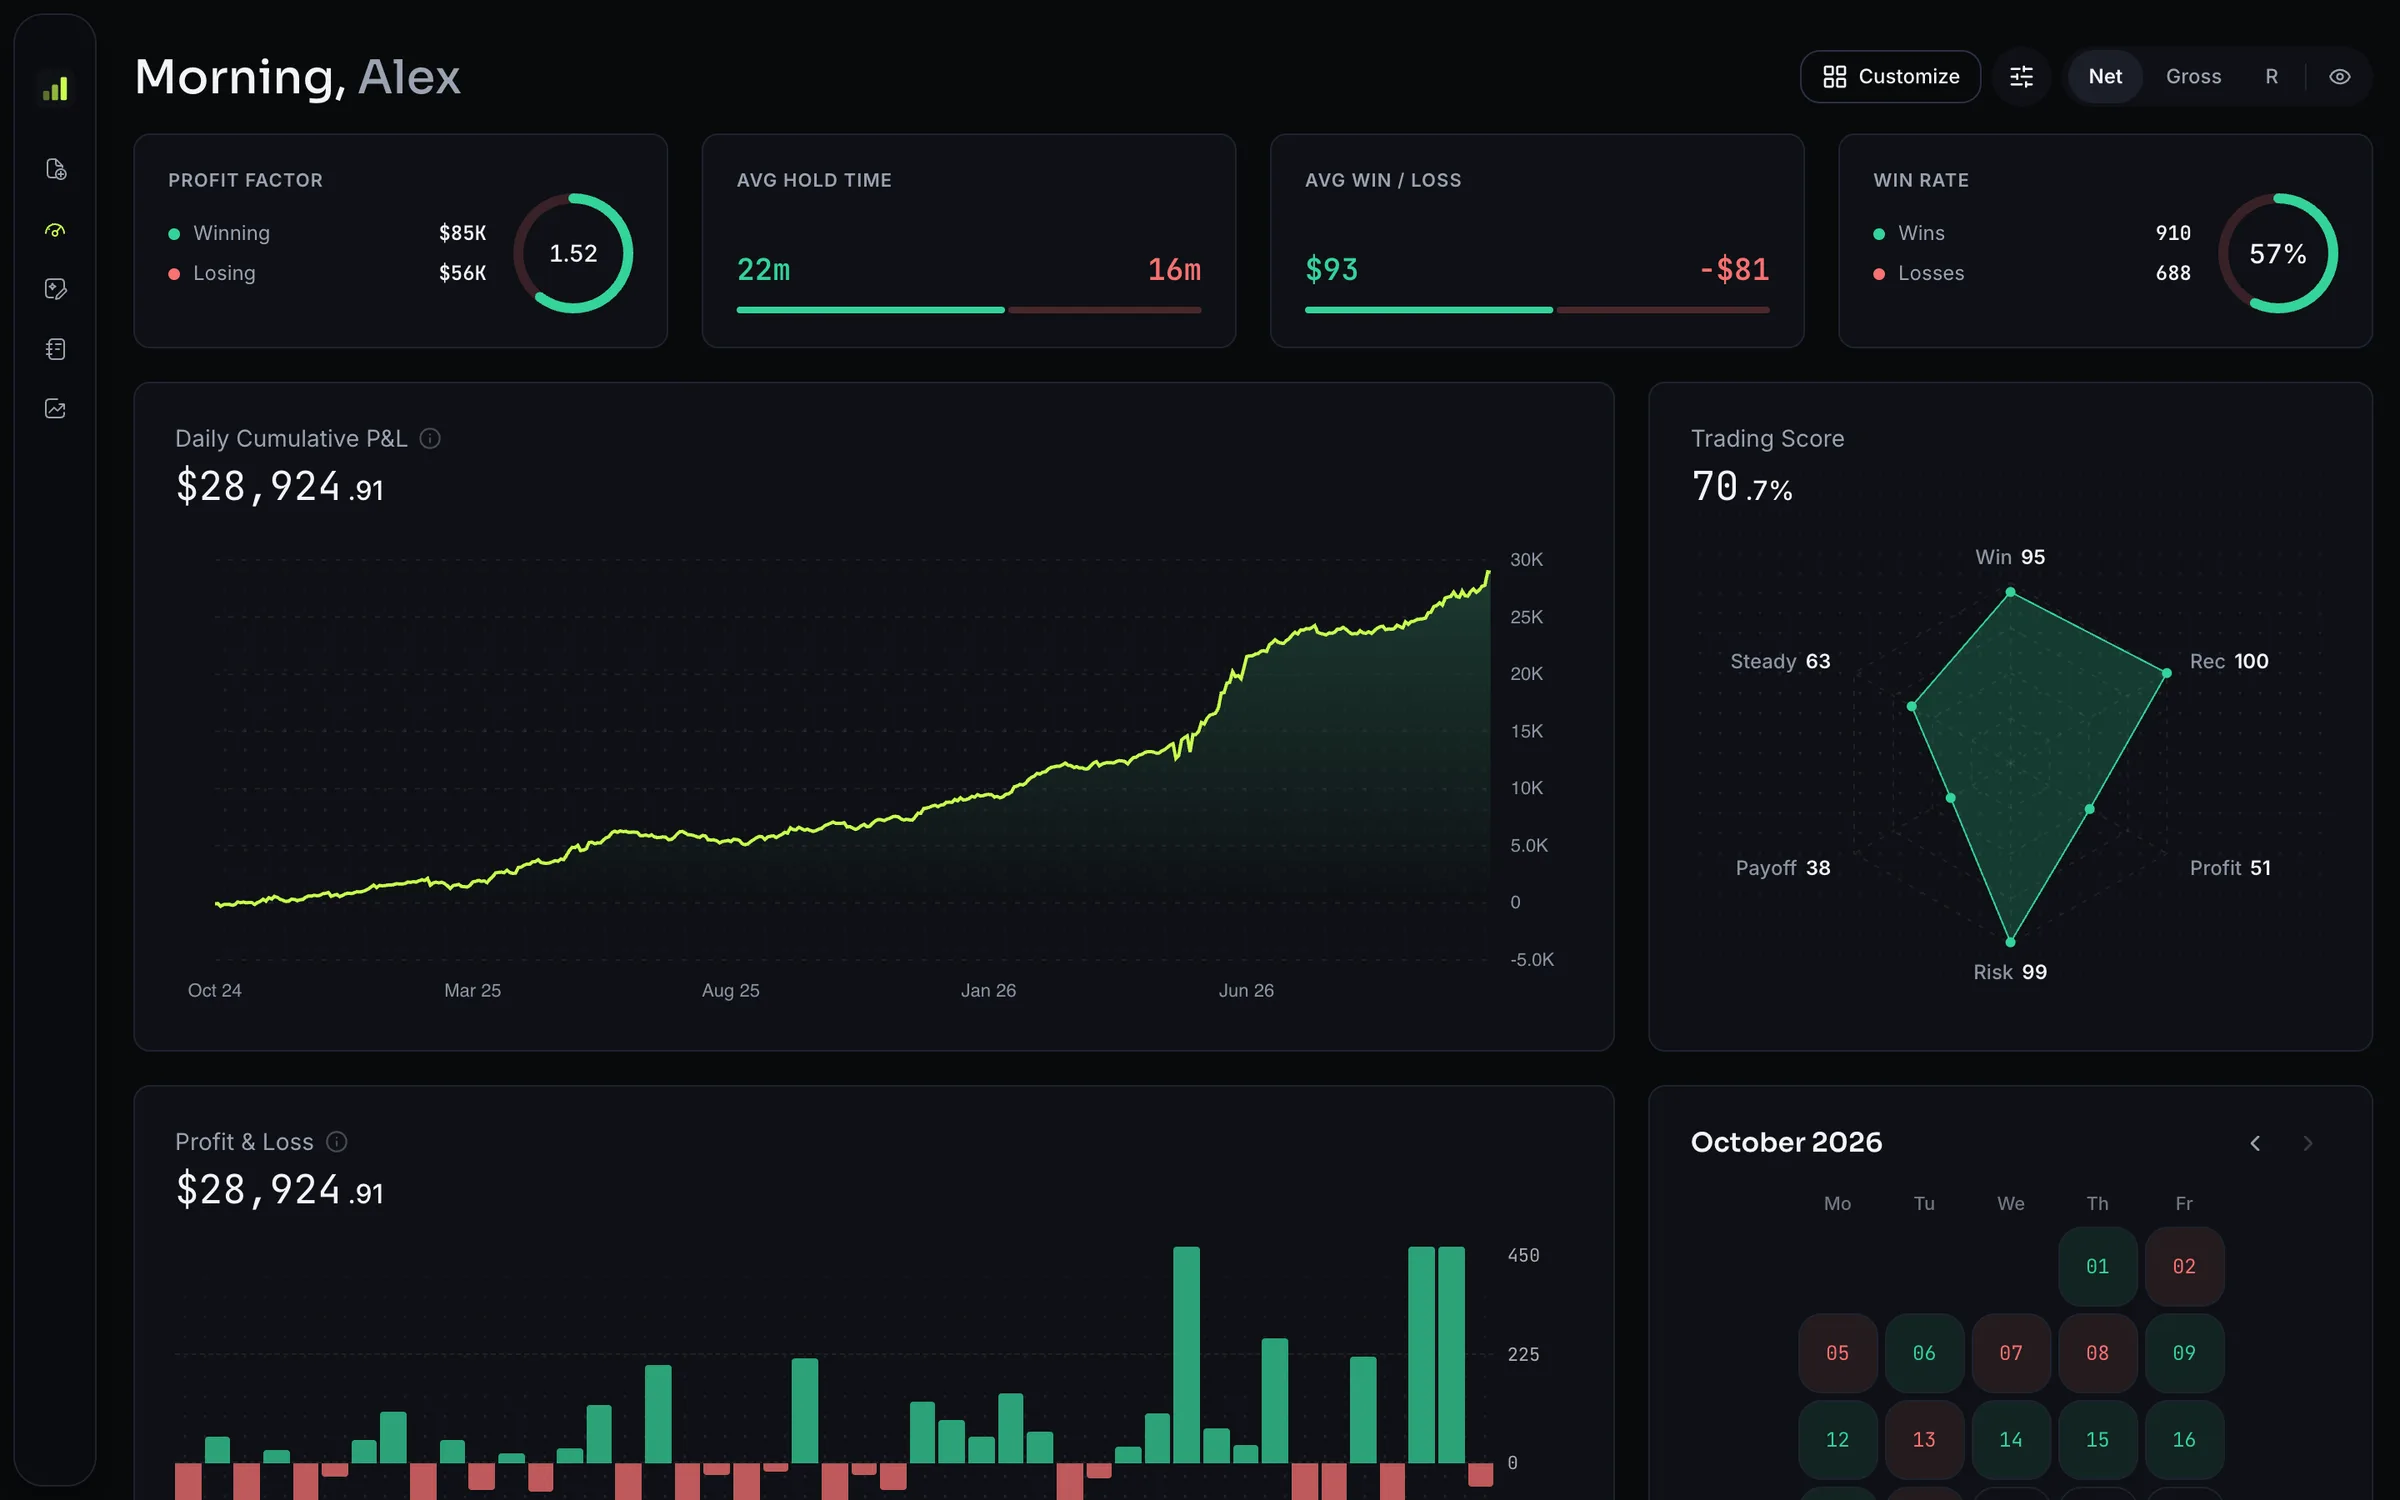Click the Trading Score 70.7% value
The width and height of the screenshot is (2400, 1500).
[1741, 487]
